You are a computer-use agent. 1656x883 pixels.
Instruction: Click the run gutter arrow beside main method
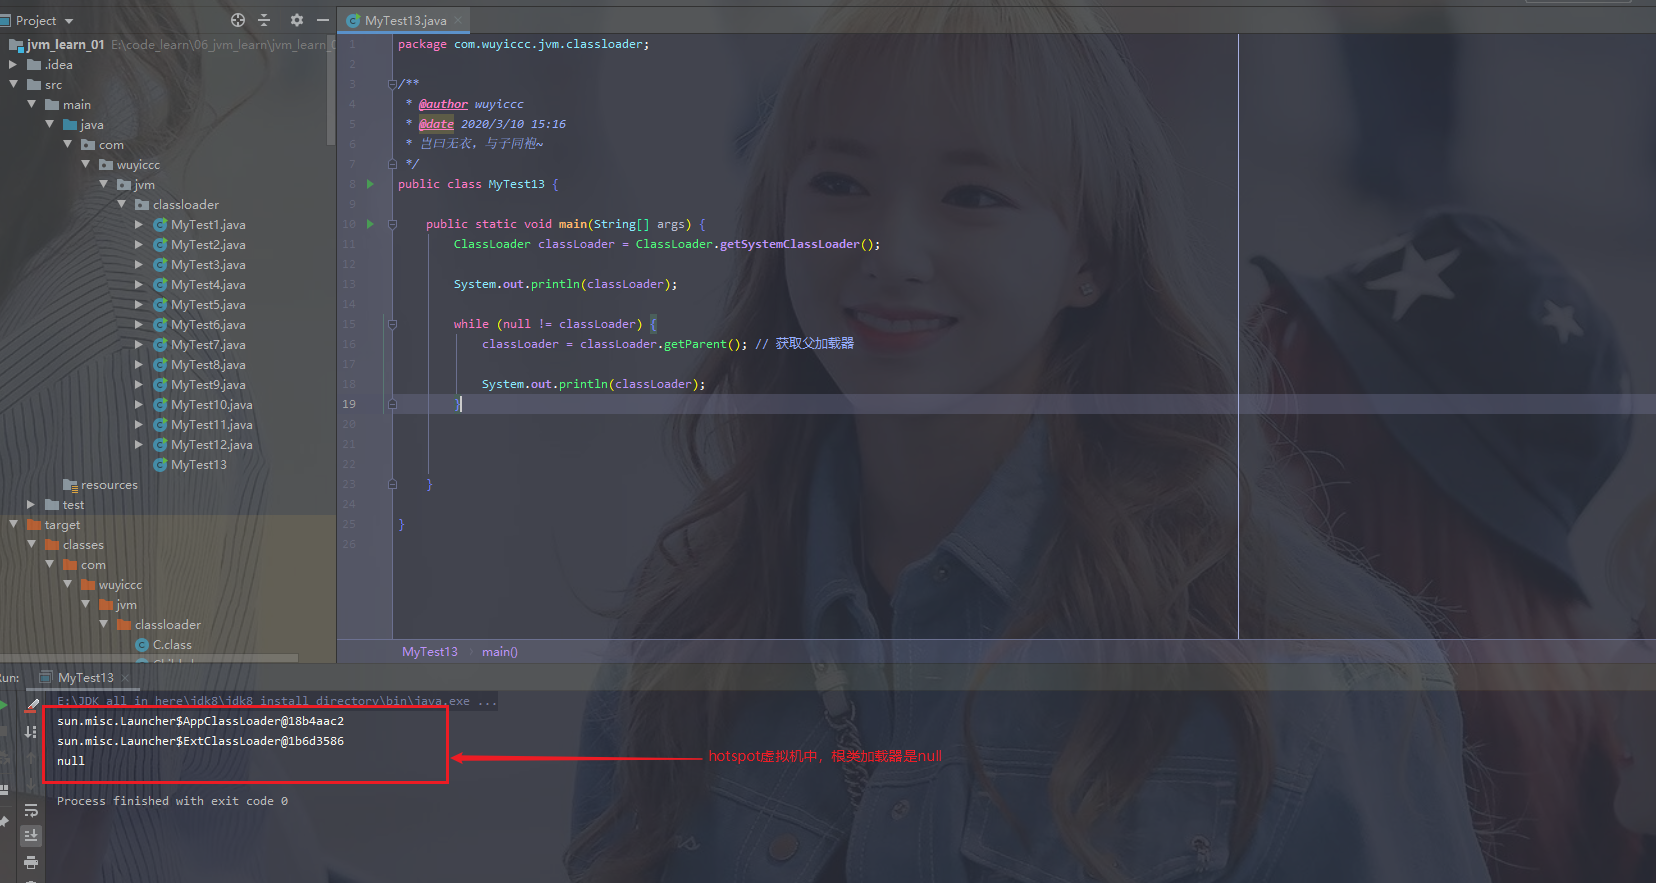click(370, 224)
